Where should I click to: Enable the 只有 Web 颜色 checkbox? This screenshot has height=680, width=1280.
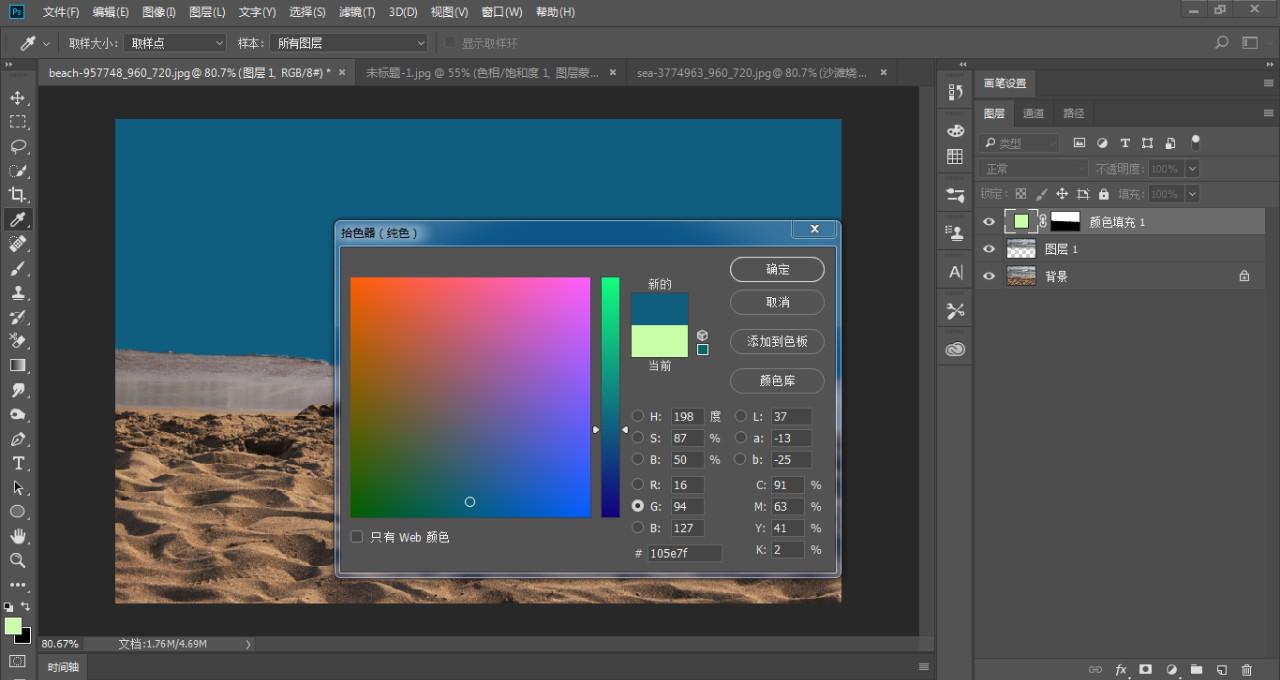click(357, 537)
